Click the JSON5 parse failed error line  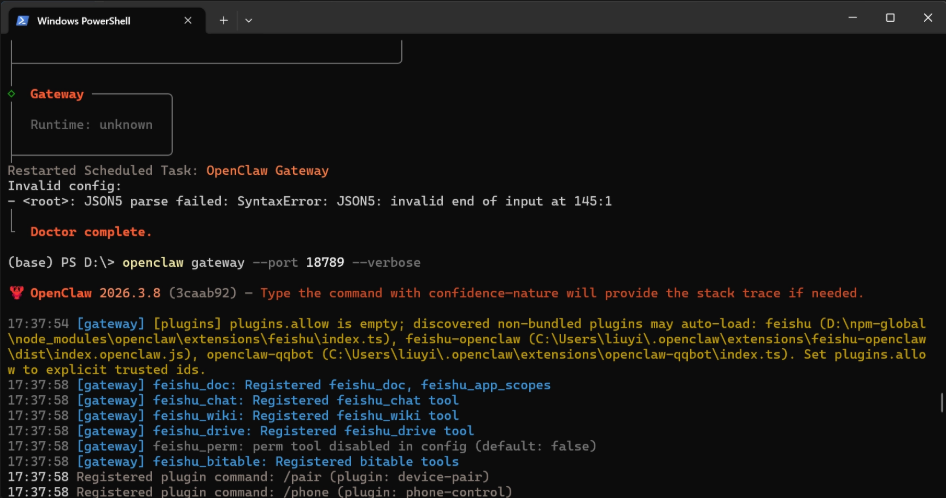(x=310, y=201)
